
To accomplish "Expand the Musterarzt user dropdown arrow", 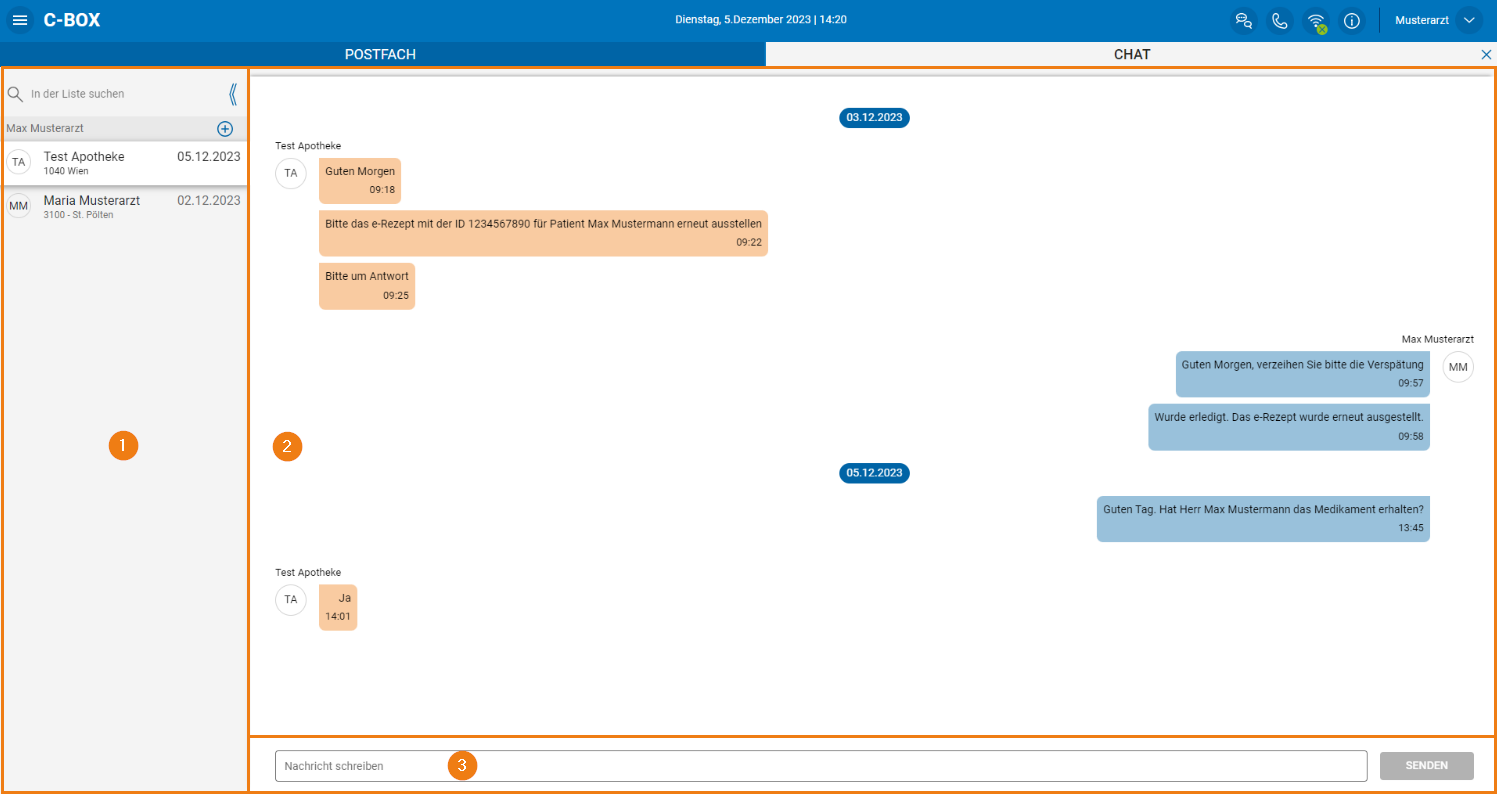I will tap(1469, 20).
